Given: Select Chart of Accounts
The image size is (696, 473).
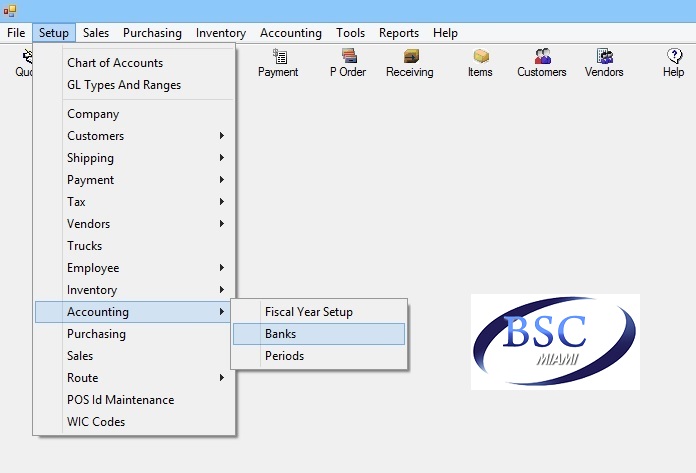Looking at the screenshot, I should [134, 63].
